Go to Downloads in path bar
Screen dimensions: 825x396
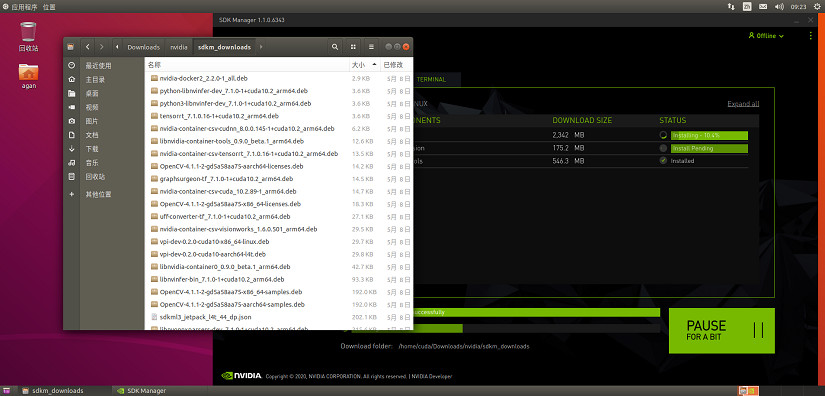[x=143, y=47]
